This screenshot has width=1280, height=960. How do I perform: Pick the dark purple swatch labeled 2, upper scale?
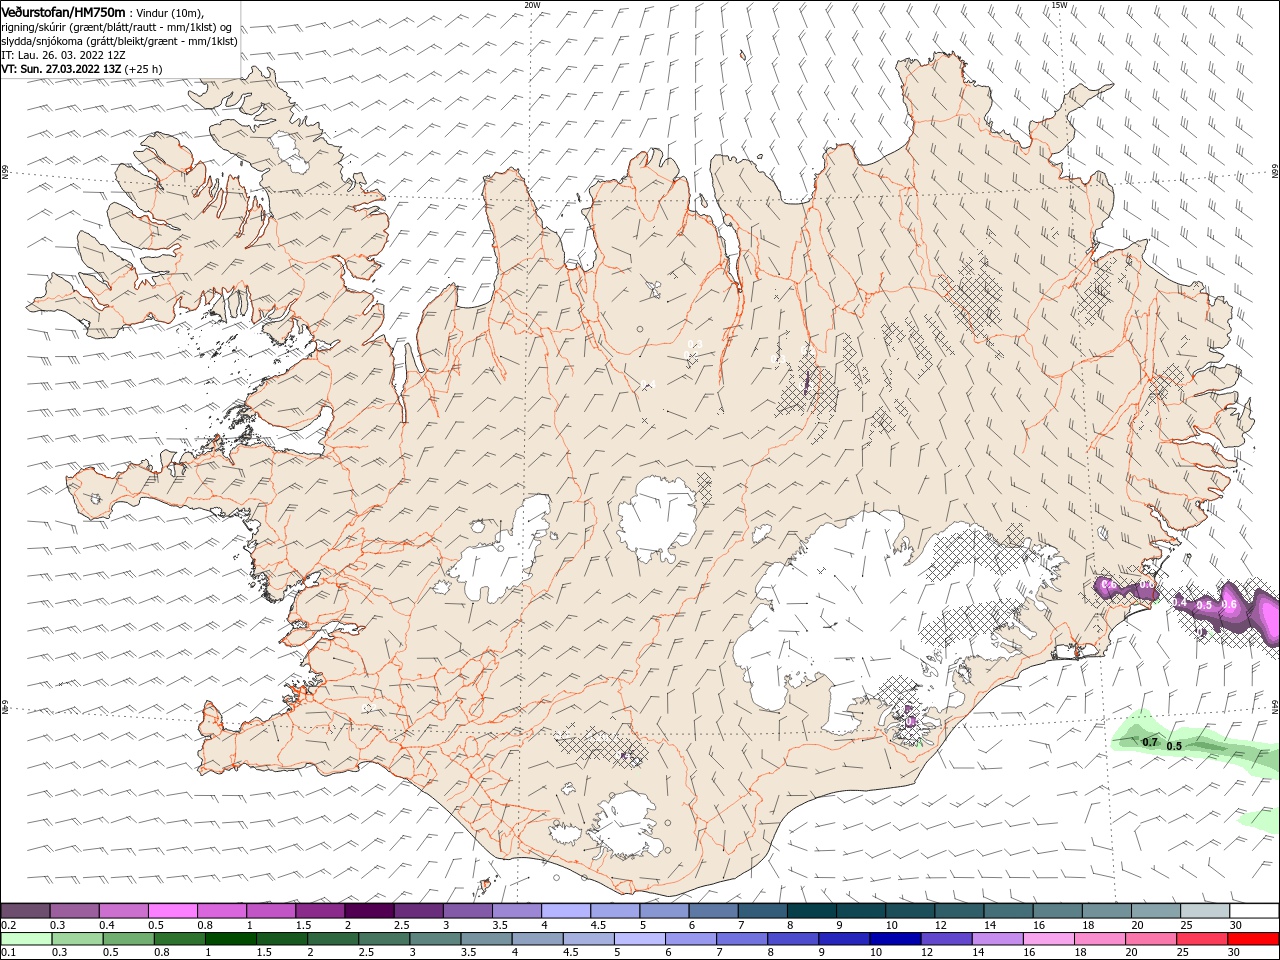point(369,911)
